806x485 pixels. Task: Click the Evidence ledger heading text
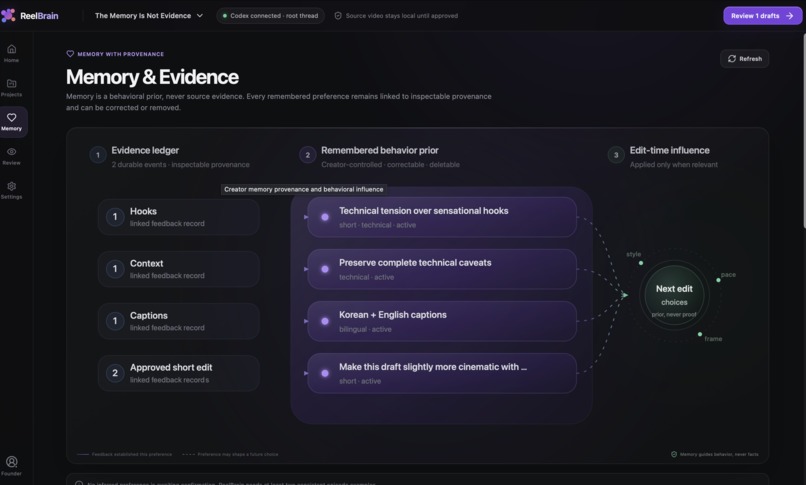pyautogui.click(x=145, y=151)
